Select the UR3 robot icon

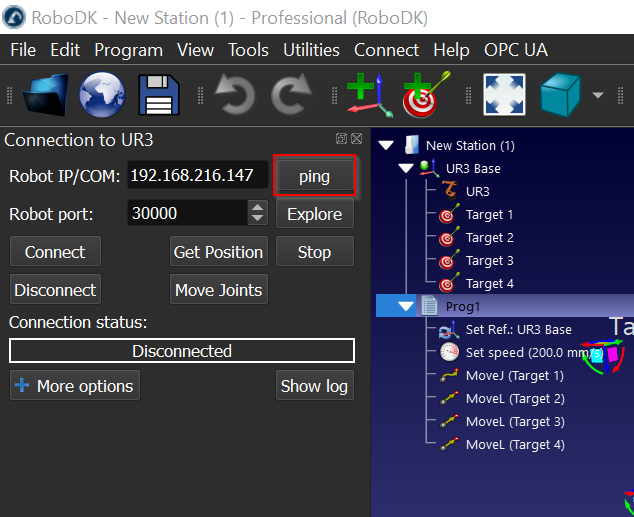tap(450, 190)
